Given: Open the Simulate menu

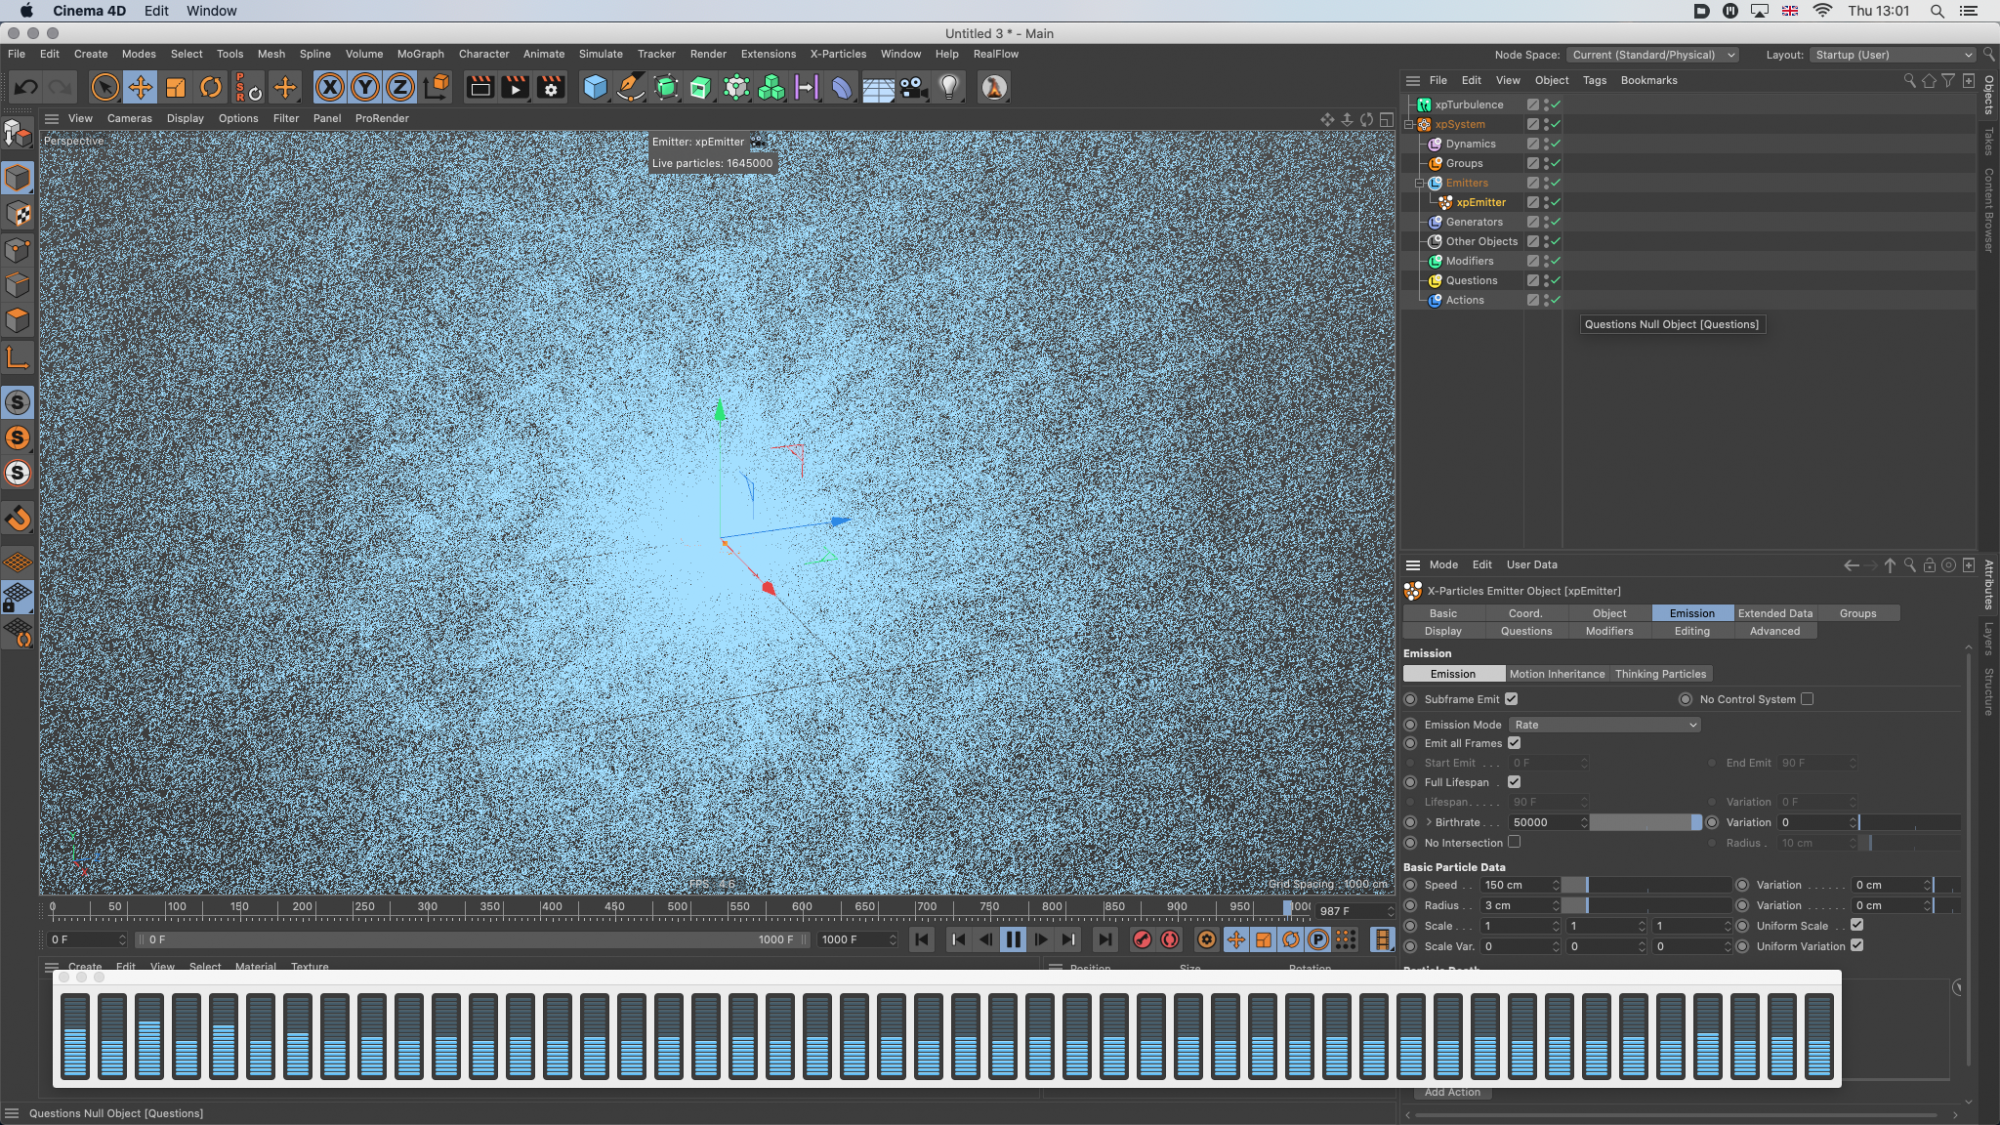Looking at the screenshot, I should (600, 54).
